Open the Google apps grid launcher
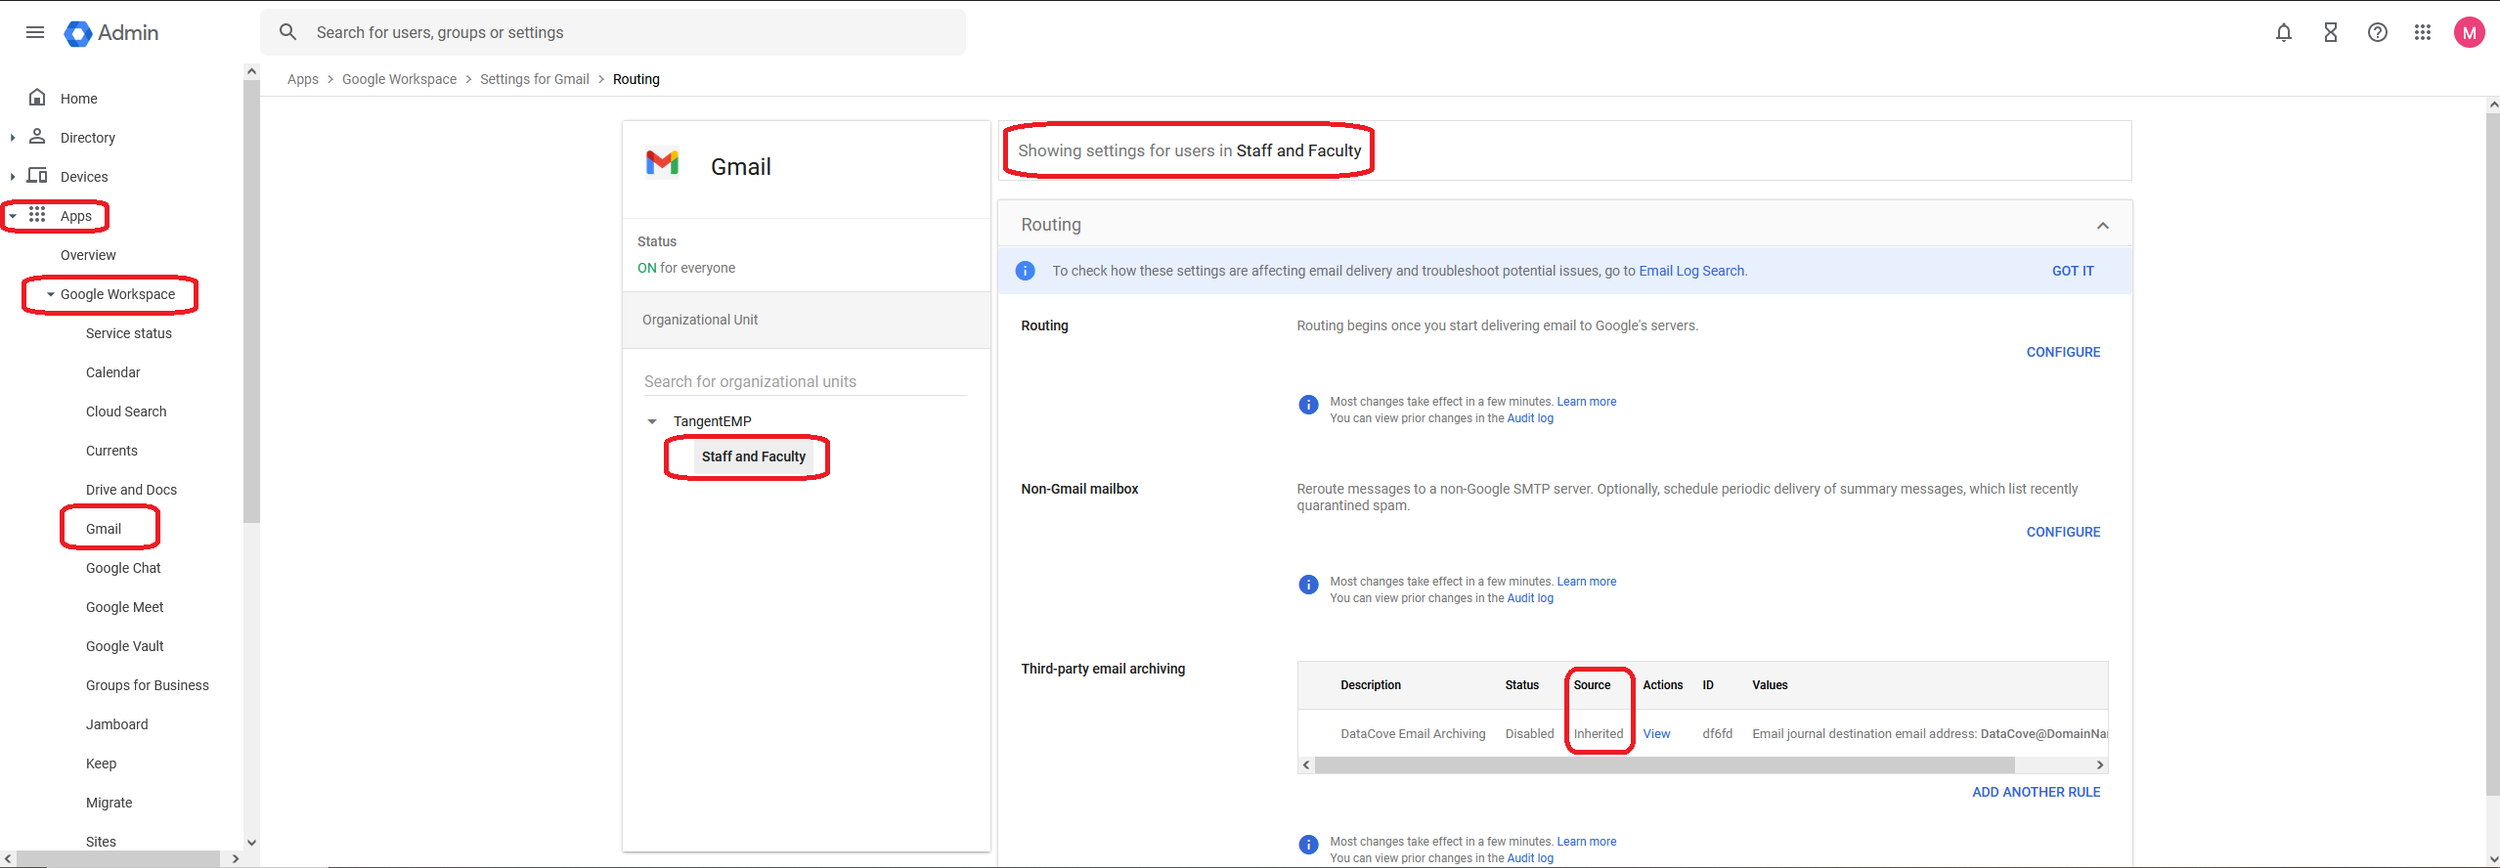This screenshot has height=868, width=2500. coord(2422,33)
